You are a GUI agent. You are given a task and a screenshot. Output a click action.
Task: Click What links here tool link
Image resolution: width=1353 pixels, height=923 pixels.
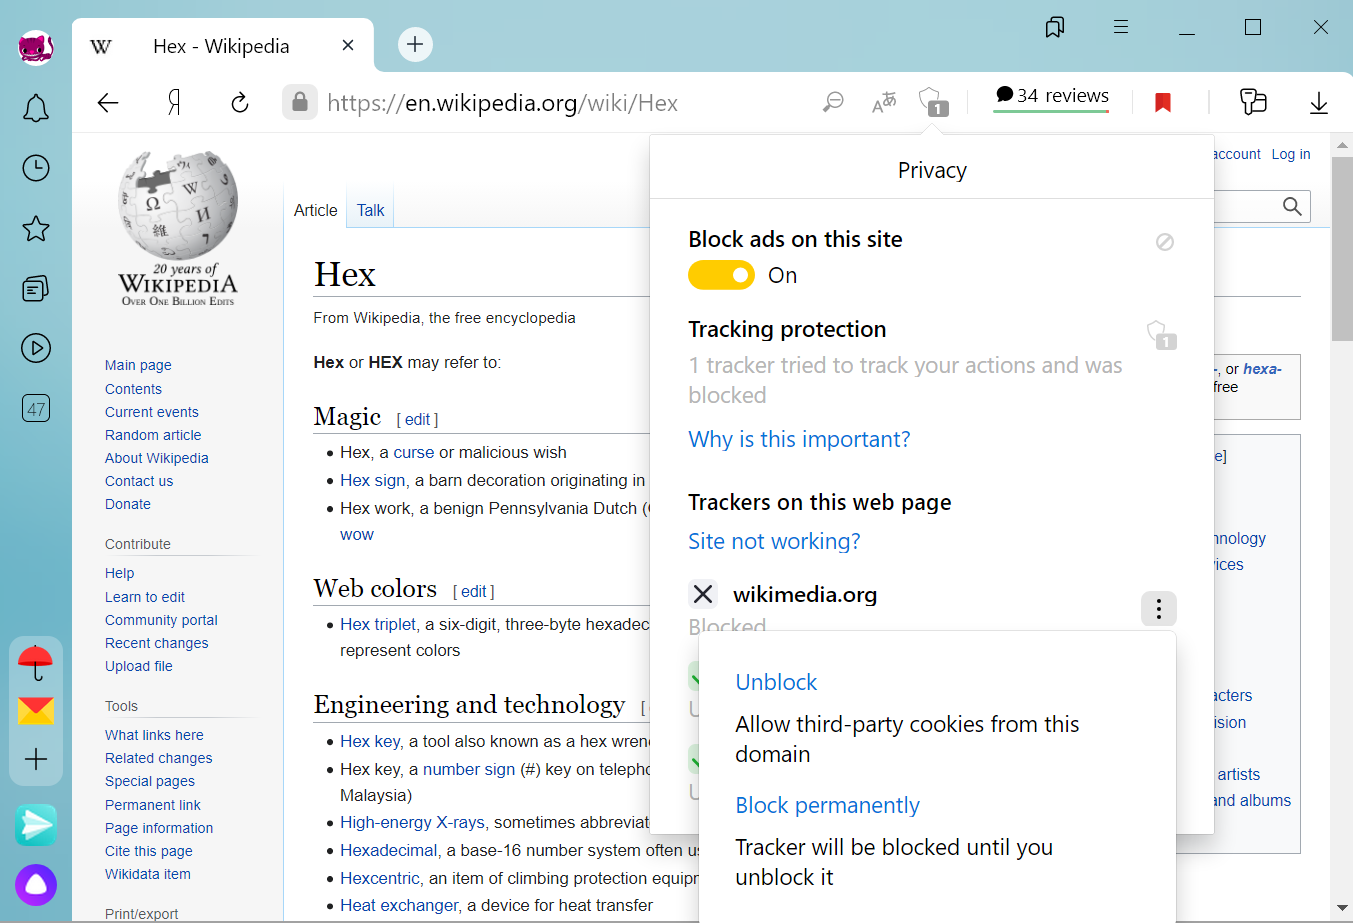tap(154, 735)
